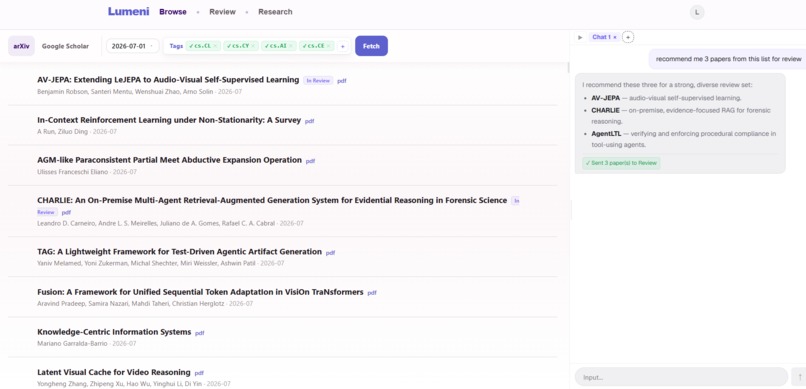Open the 2026-07-01 date dropdown
The width and height of the screenshot is (806, 389).
133,46
